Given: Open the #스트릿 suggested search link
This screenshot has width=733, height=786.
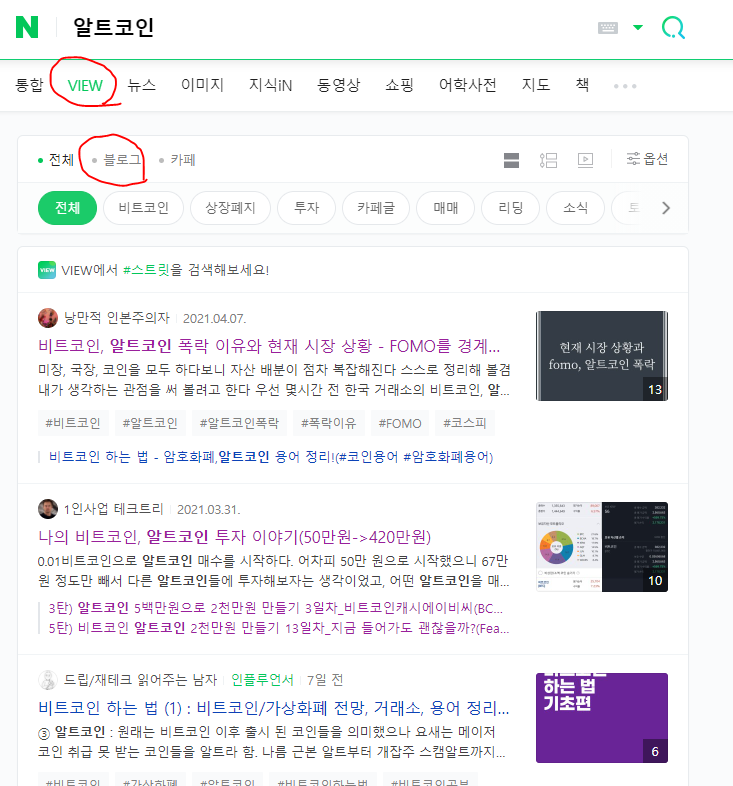Looking at the screenshot, I should click(x=146, y=270).
